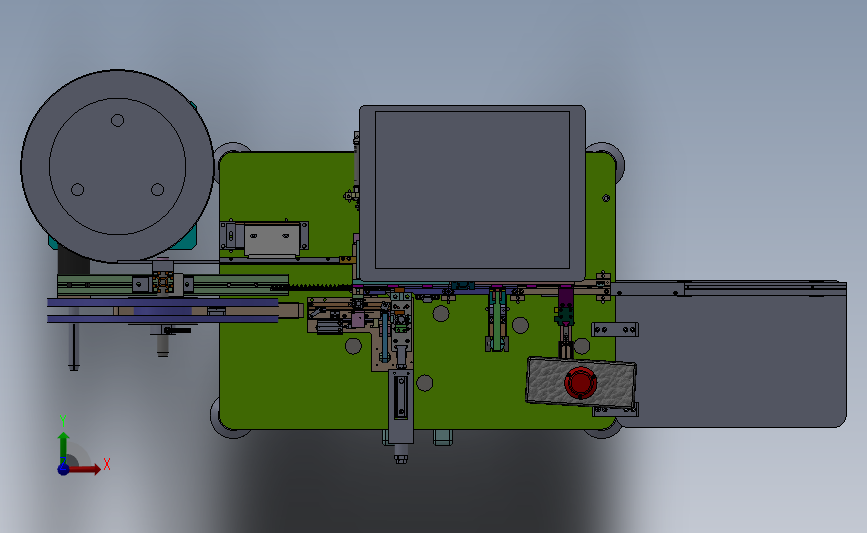Select the large circular reel disc
The height and width of the screenshot is (533, 867).
(117, 166)
